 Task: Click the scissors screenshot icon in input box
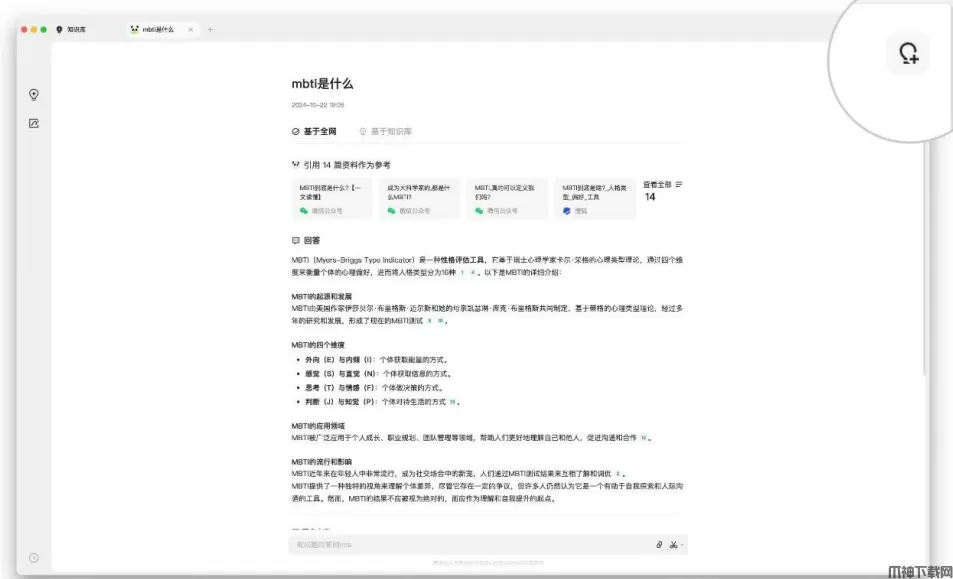click(x=673, y=544)
